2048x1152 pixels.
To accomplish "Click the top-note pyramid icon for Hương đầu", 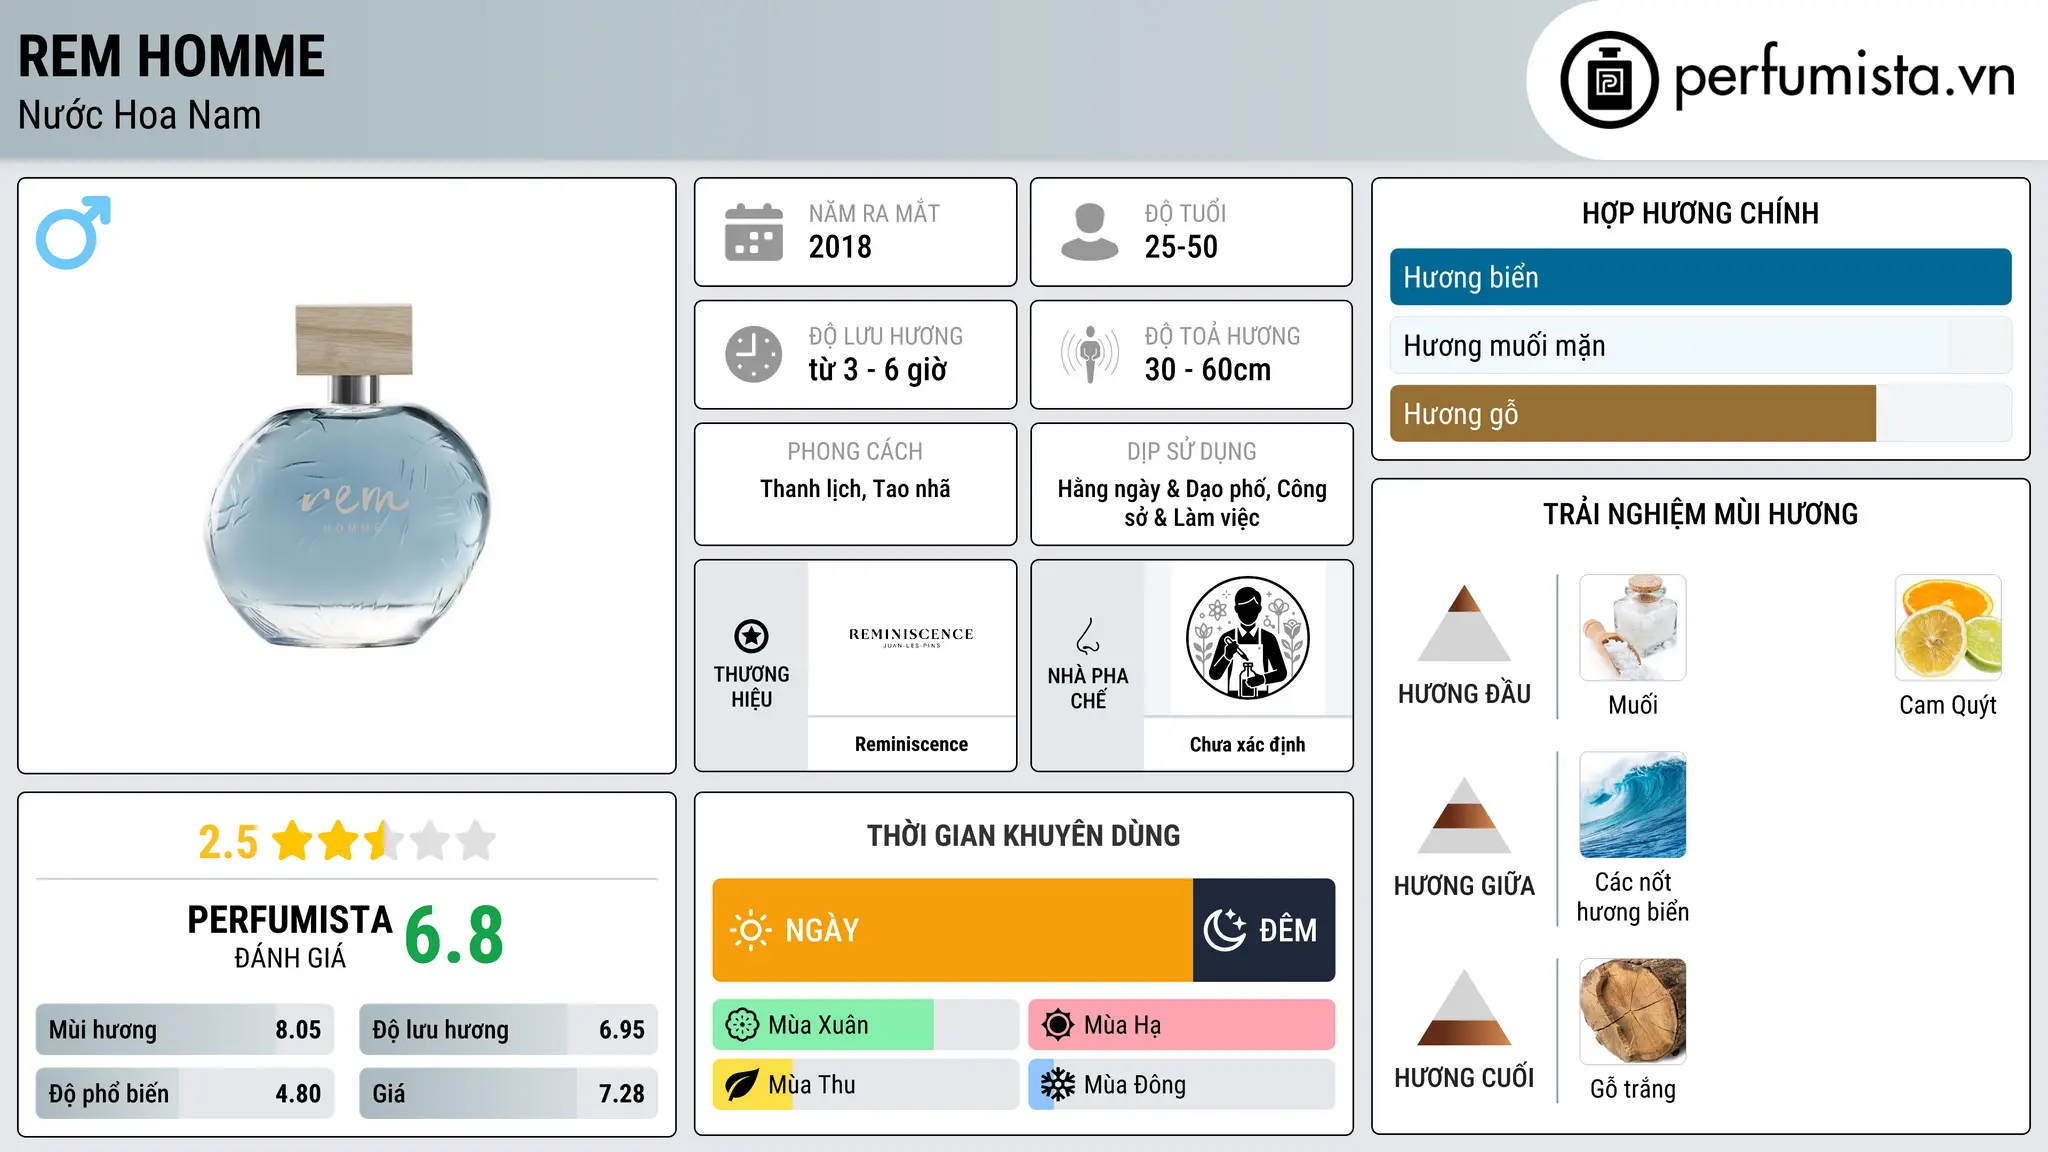I will click(x=1464, y=623).
